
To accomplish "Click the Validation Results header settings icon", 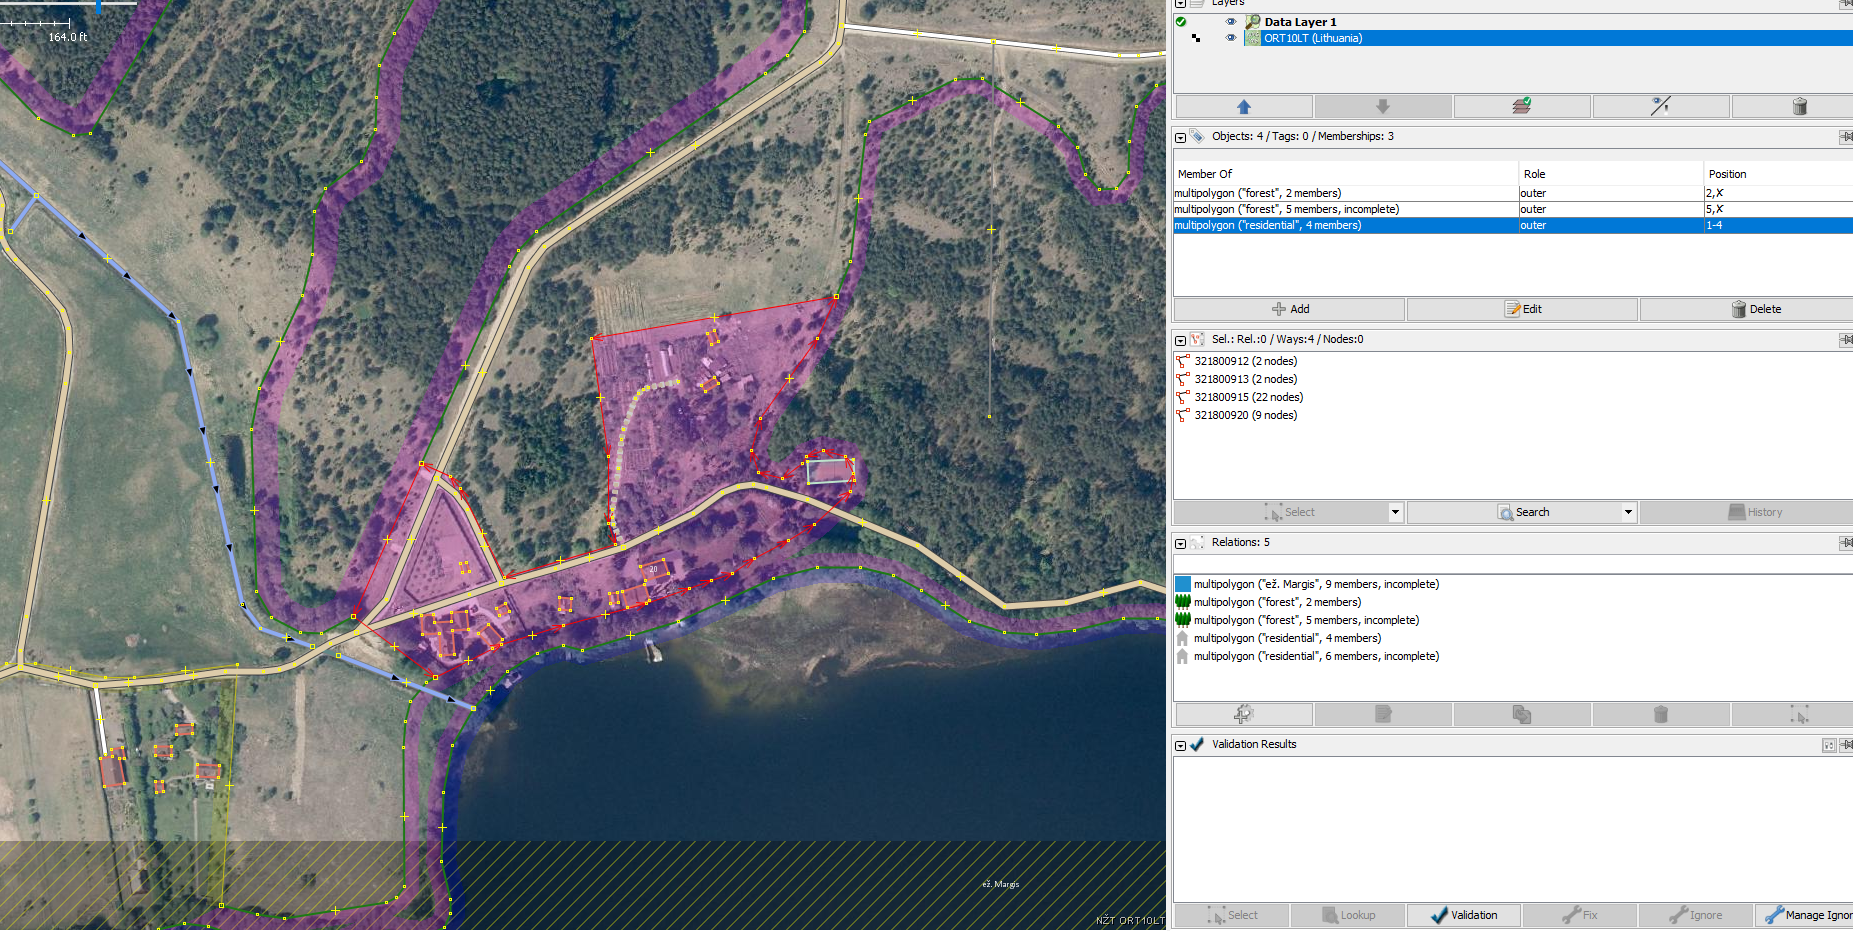I will point(1828,745).
